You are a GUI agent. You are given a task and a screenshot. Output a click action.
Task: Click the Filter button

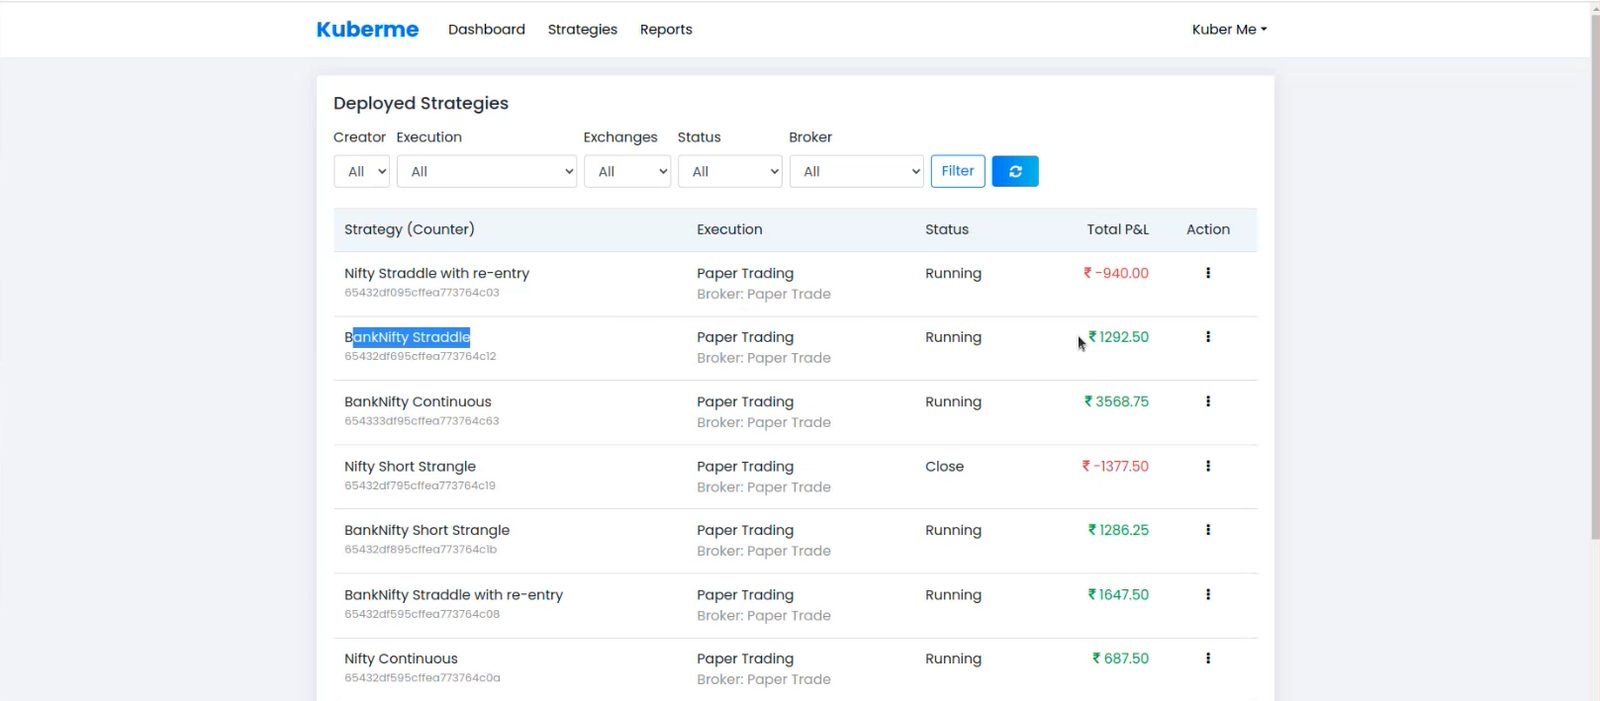point(958,171)
